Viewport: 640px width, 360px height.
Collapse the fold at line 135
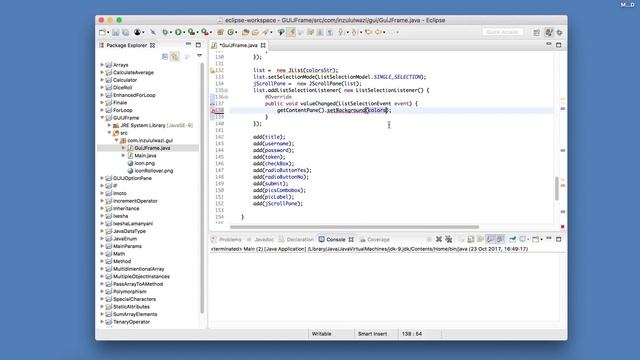click(227, 90)
